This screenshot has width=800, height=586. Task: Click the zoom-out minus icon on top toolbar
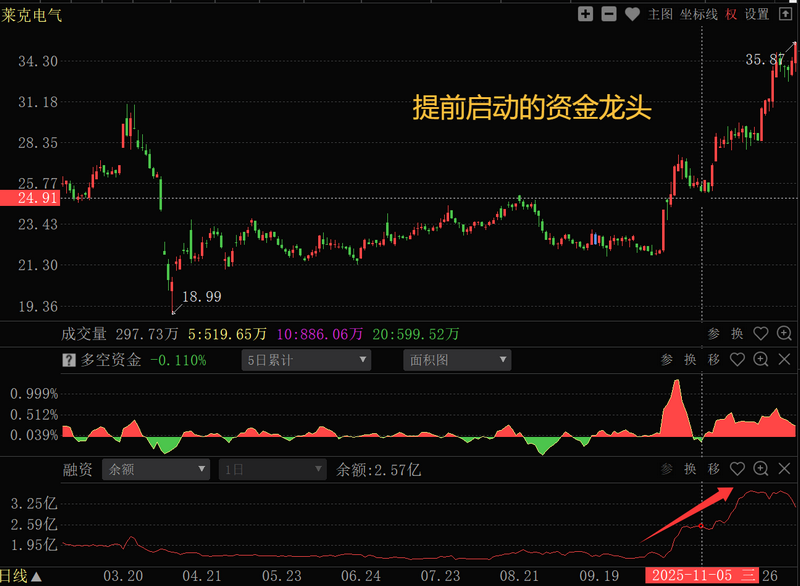(608, 15)
